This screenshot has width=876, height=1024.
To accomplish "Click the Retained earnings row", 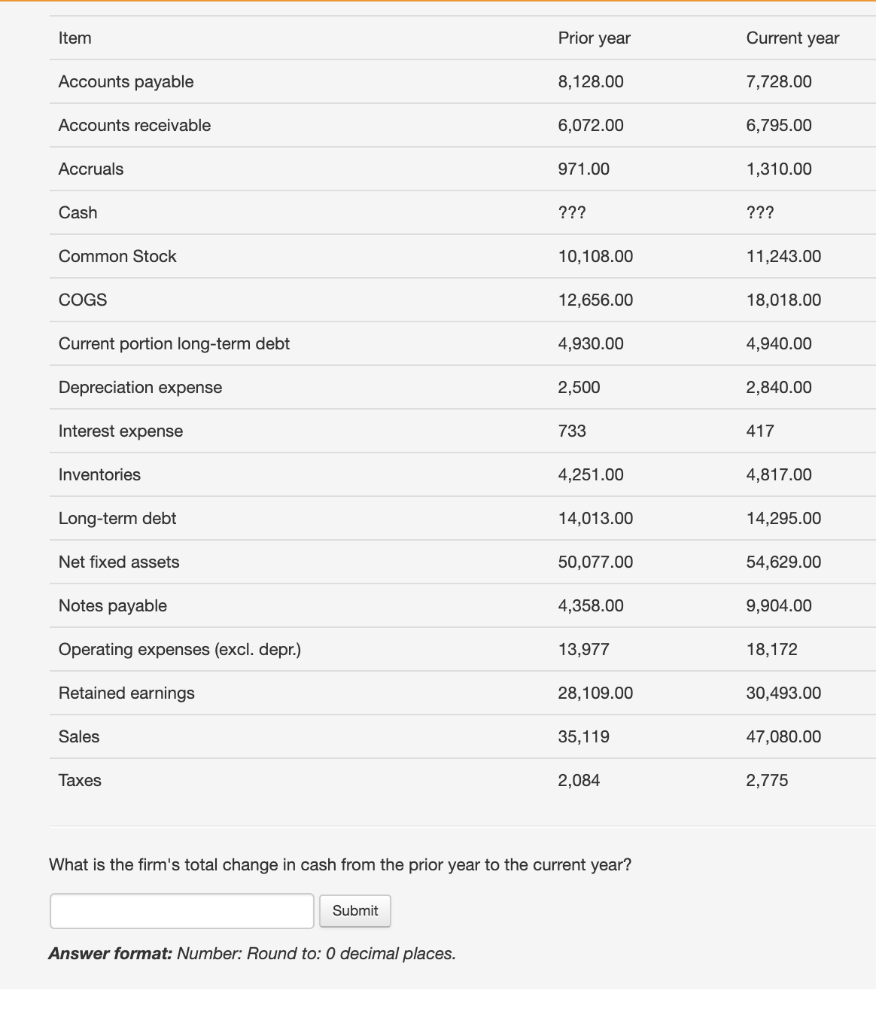I will click(125, 693).
